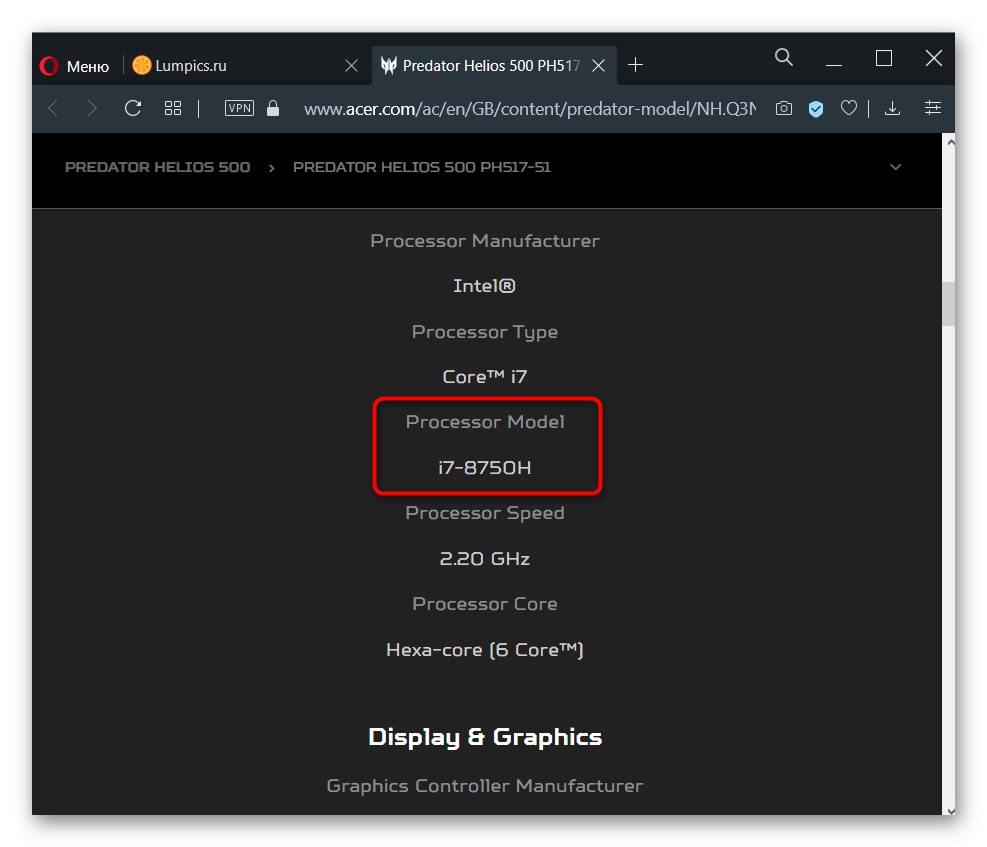Click the PREDATOR HELIOS 500 PH517-51 breadcrumb
This screenshot has height=847, width=987.
[422, 167]
